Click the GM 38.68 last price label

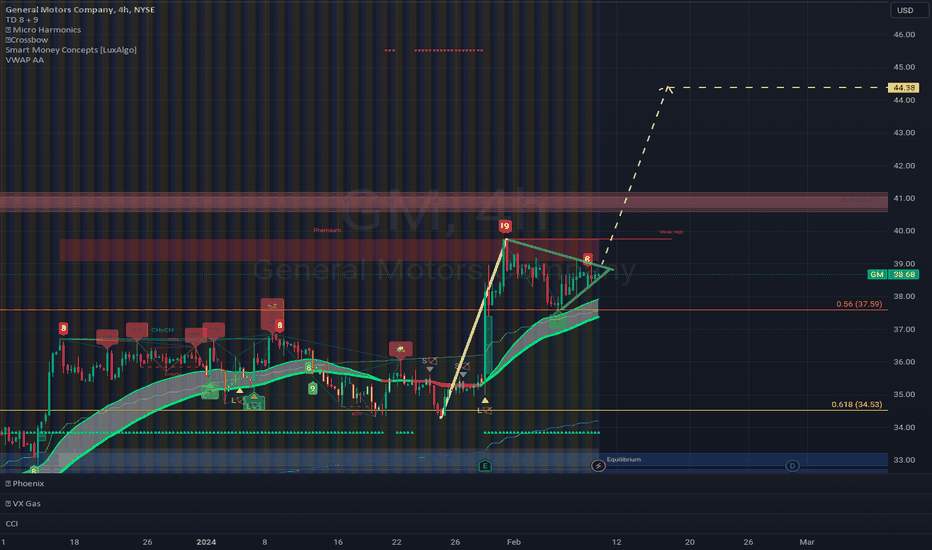(894, 274)
